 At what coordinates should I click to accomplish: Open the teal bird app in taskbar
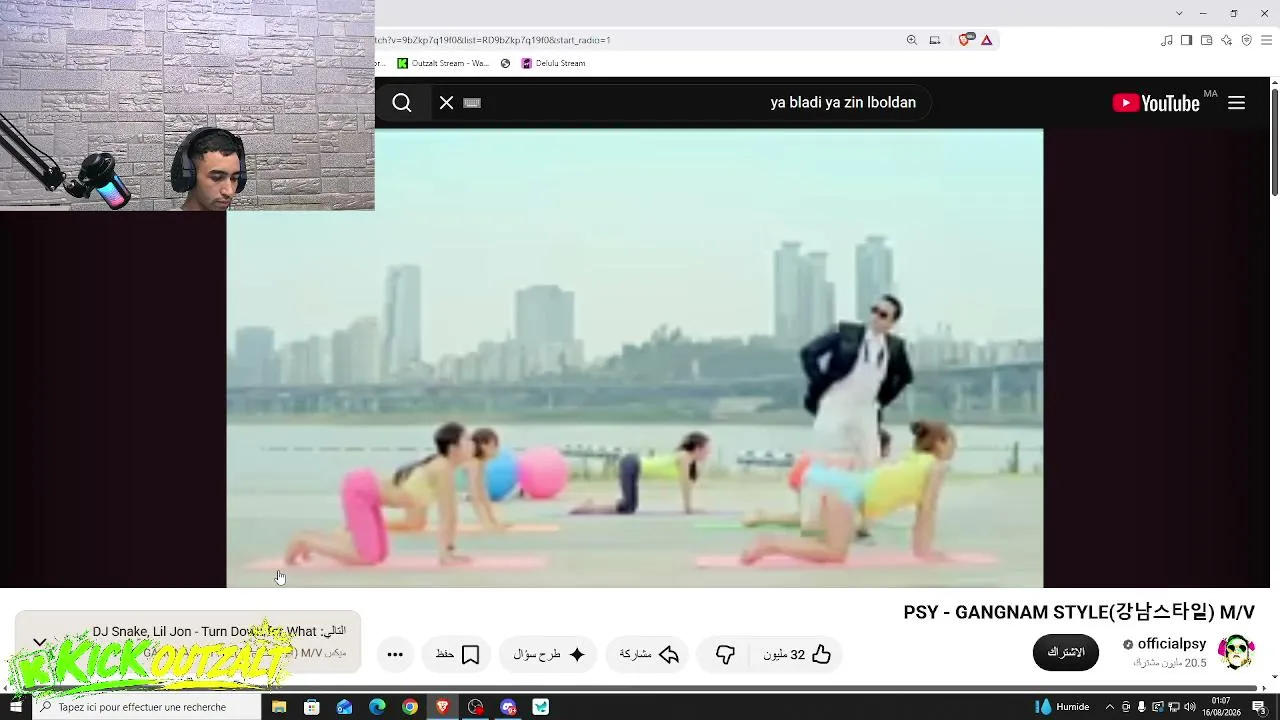[x=541, y=707]
